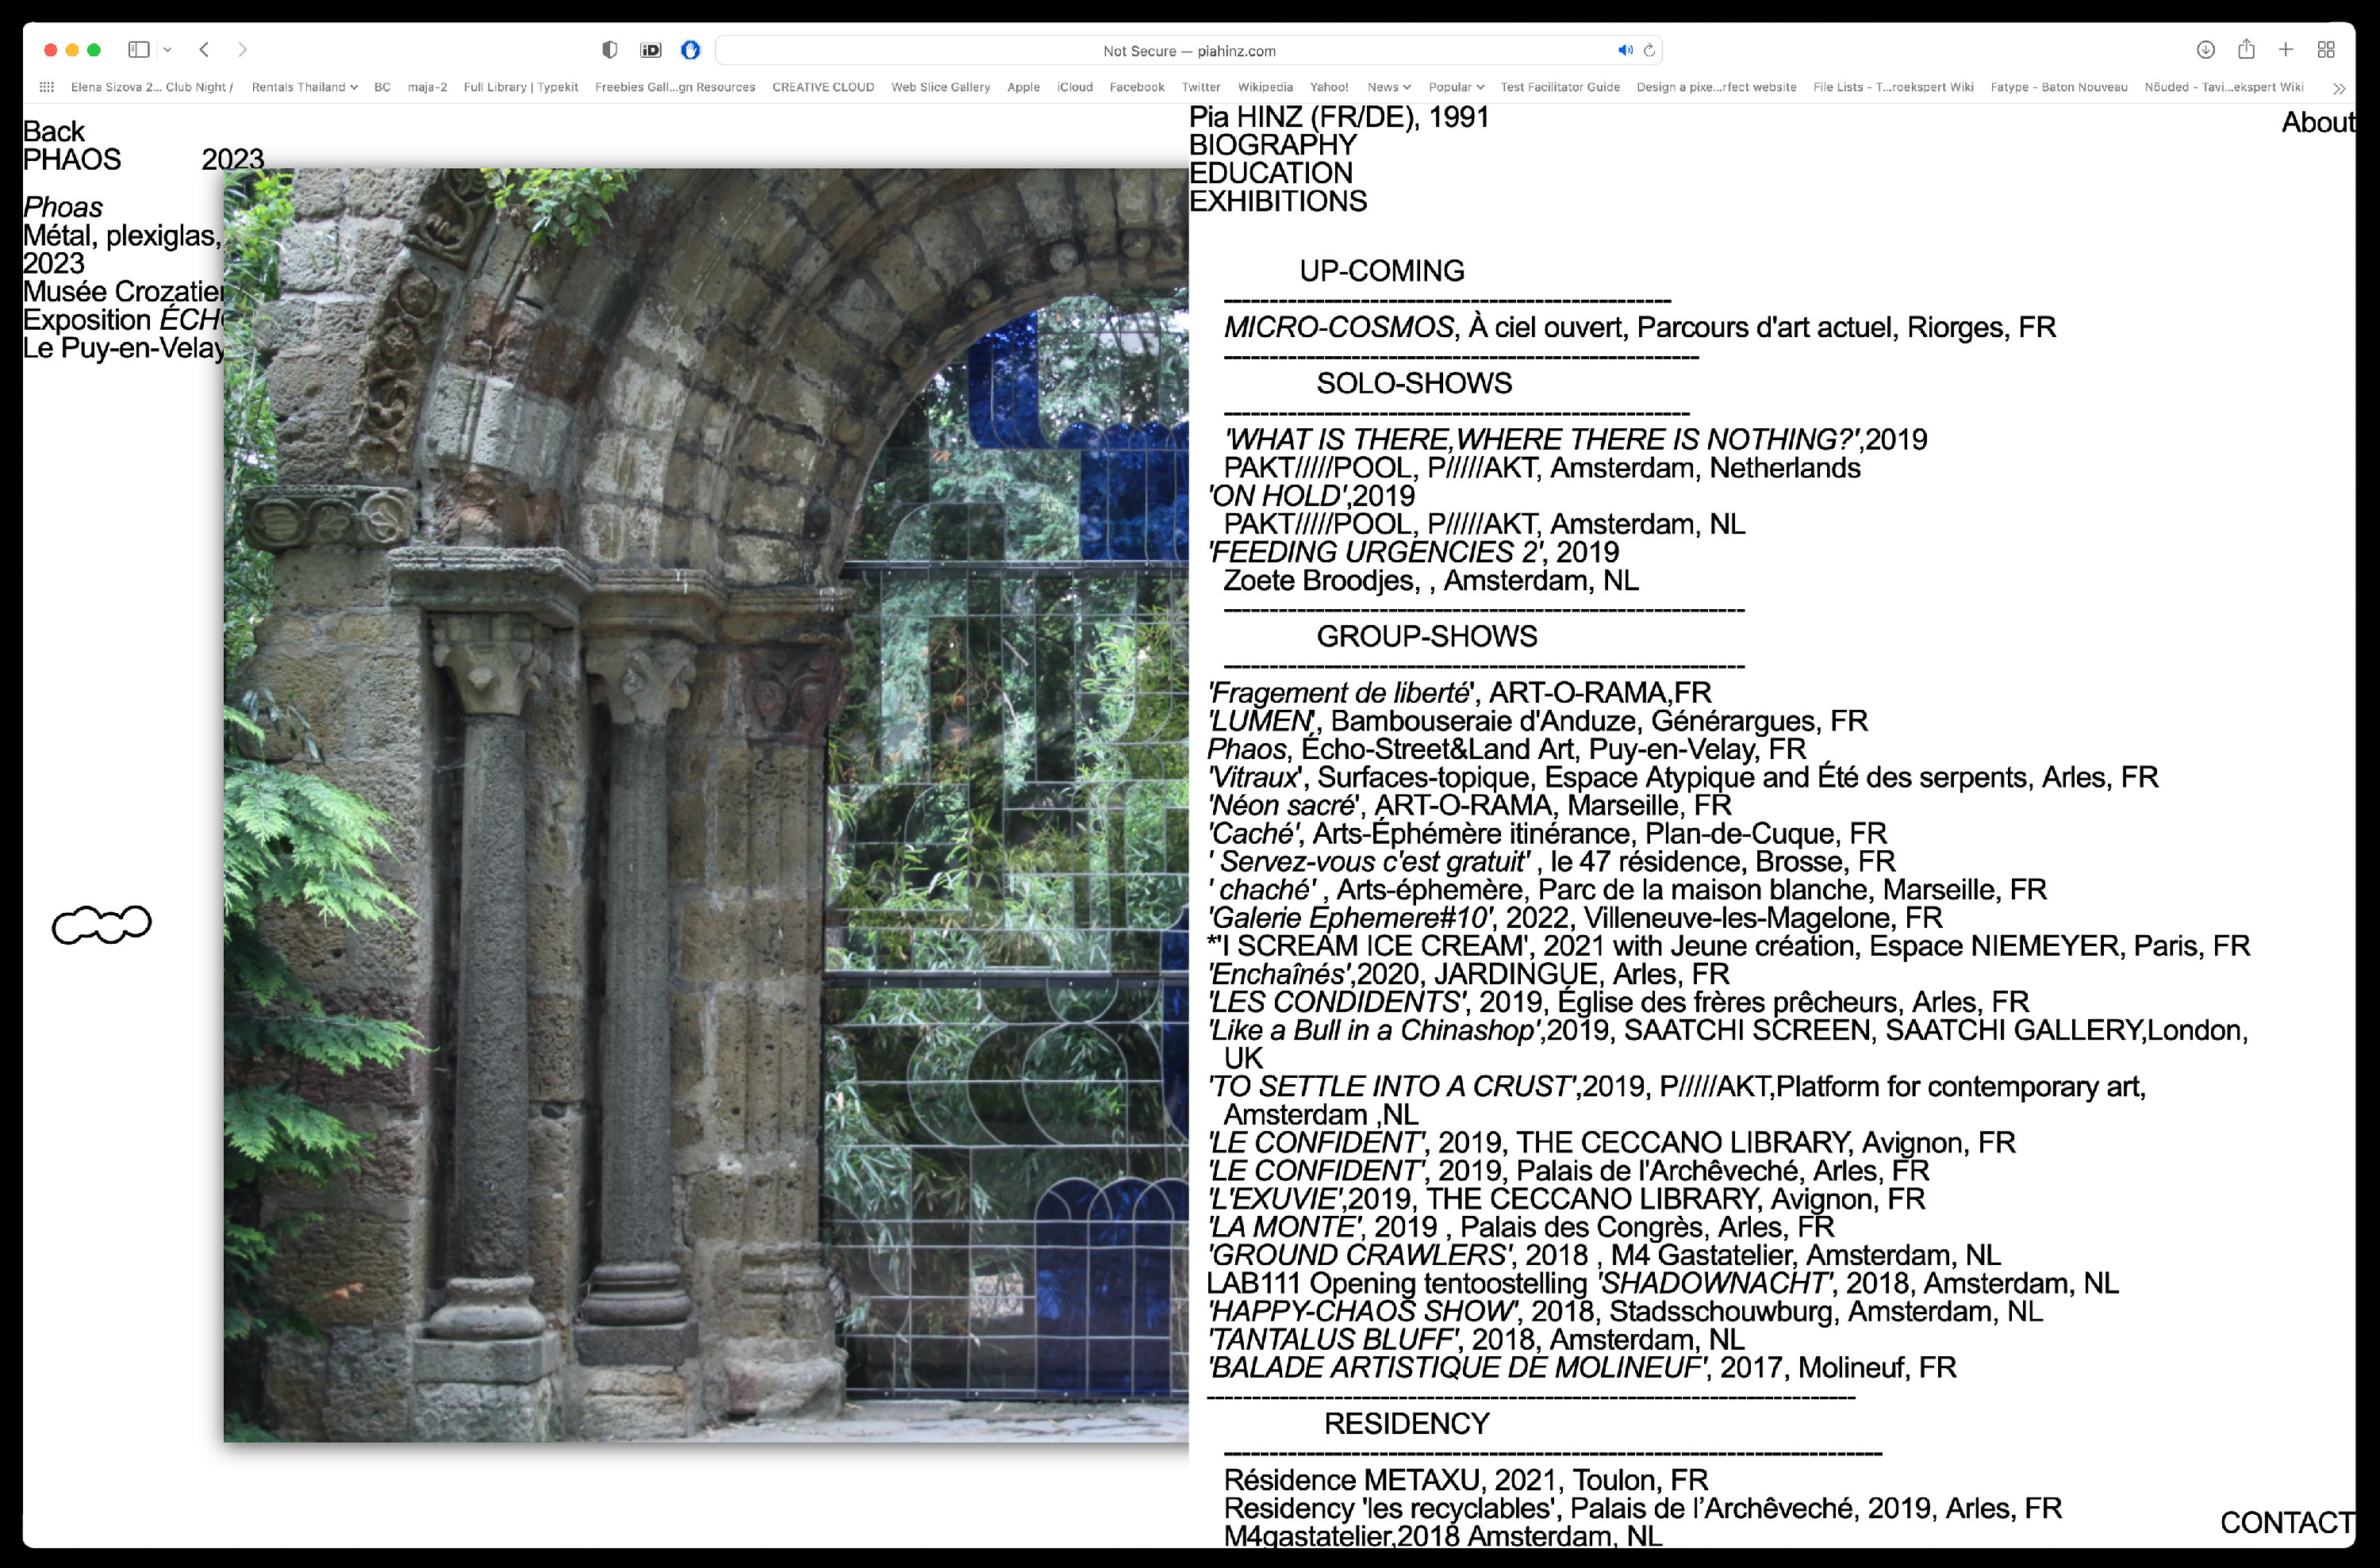
Task: Open iCloud bookmark
Action: 1075,87
